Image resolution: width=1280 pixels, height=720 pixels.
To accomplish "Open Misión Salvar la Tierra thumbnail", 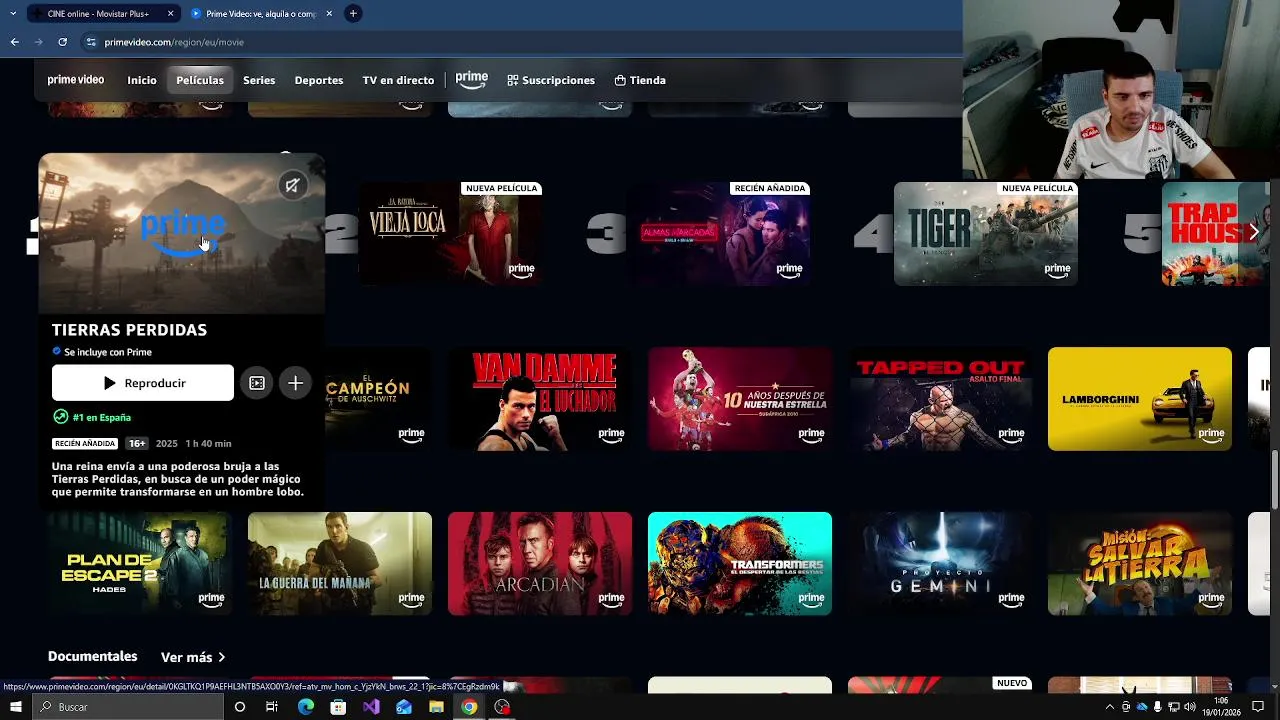I will tap(1140, 564).
